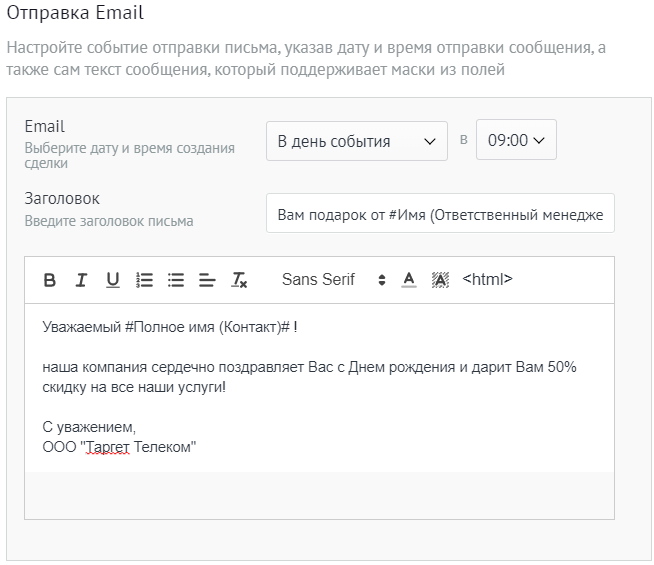The height and width of the screenshot is (565, 654).
Task: Click 'Отправка Email' heading
Action: 75,13
